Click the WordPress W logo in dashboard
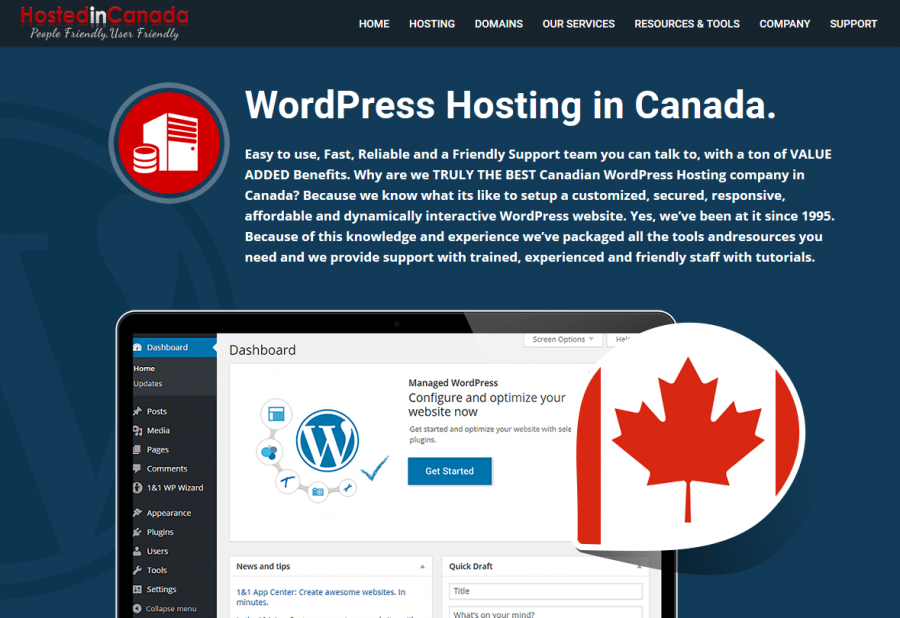900x618 pixels. pyautogui.click(x=327, y=440)
